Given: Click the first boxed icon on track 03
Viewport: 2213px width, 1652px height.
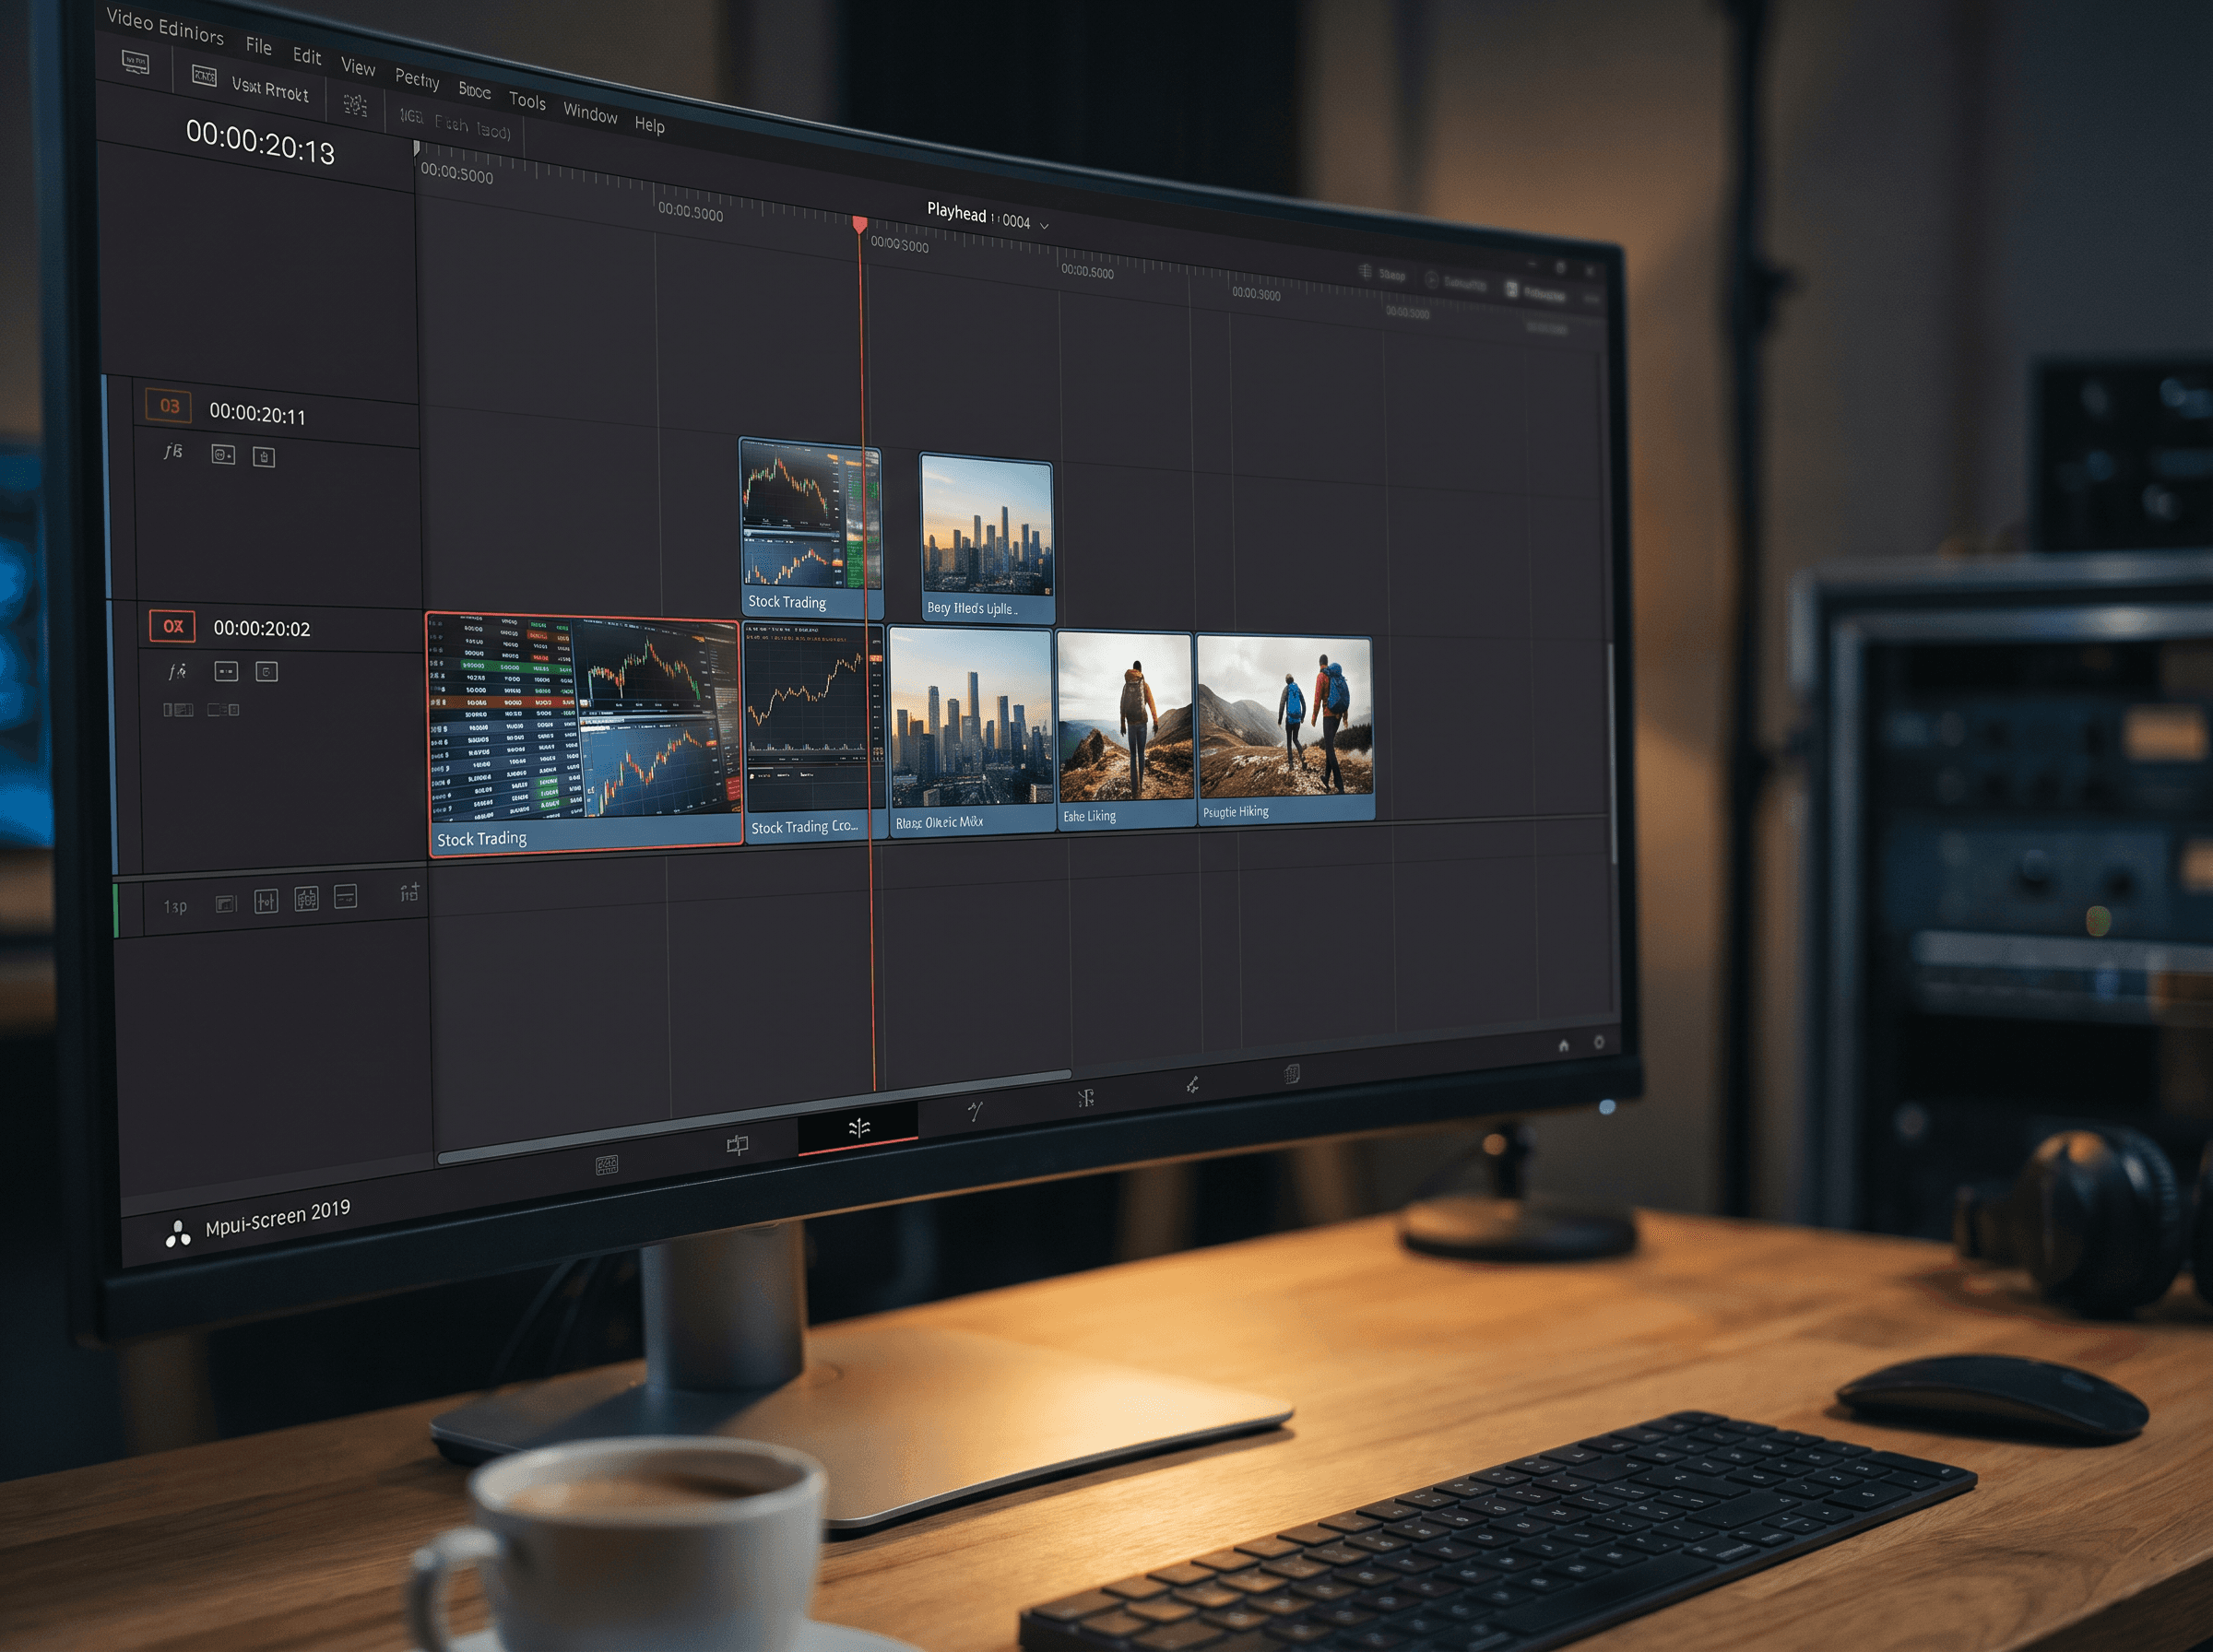Looking at the screenshot, I should click(x=223, y=455).
